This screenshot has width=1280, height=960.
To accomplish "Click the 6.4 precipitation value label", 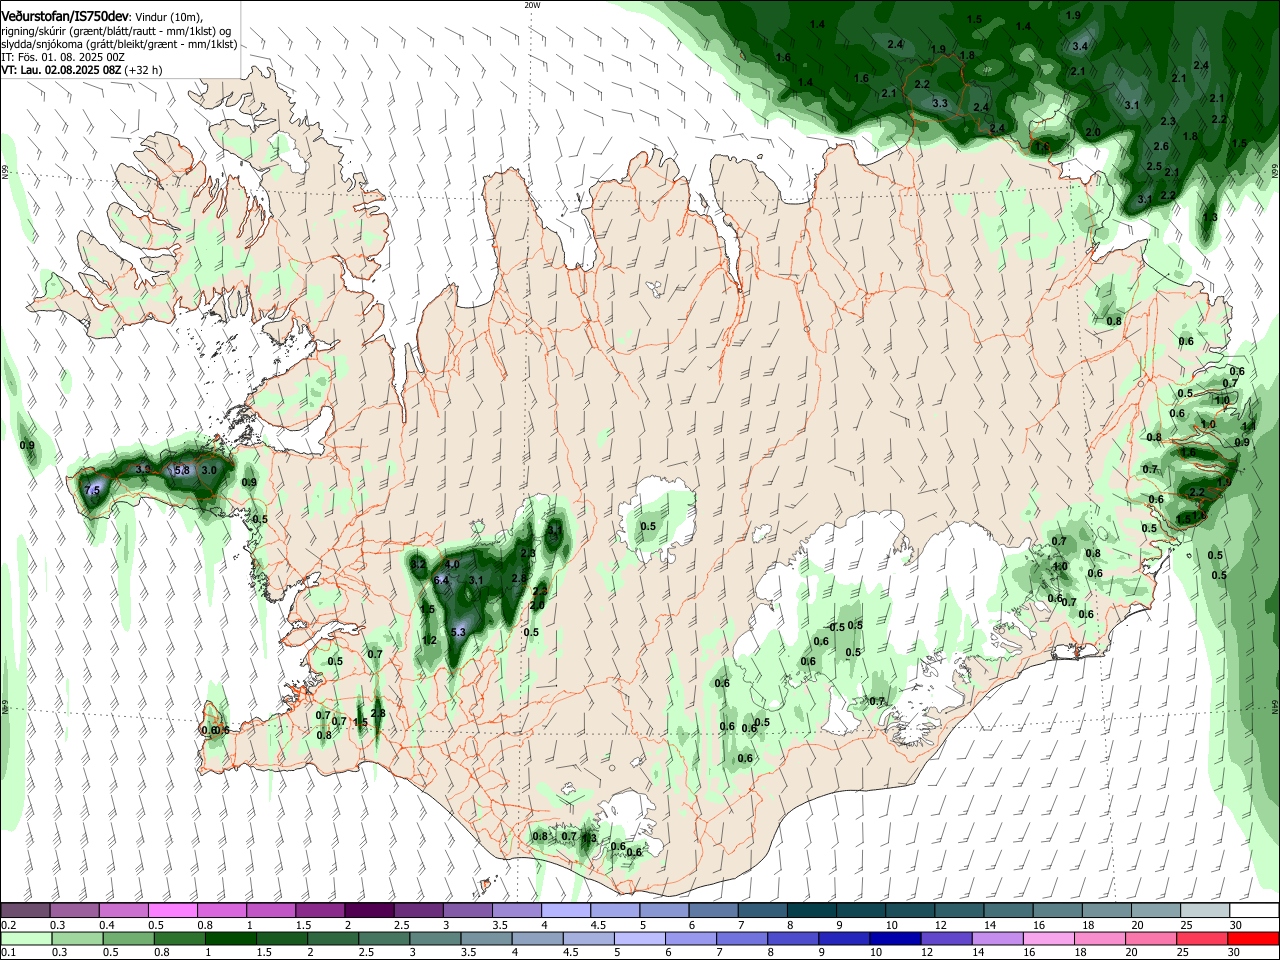I will click(441, 580).
